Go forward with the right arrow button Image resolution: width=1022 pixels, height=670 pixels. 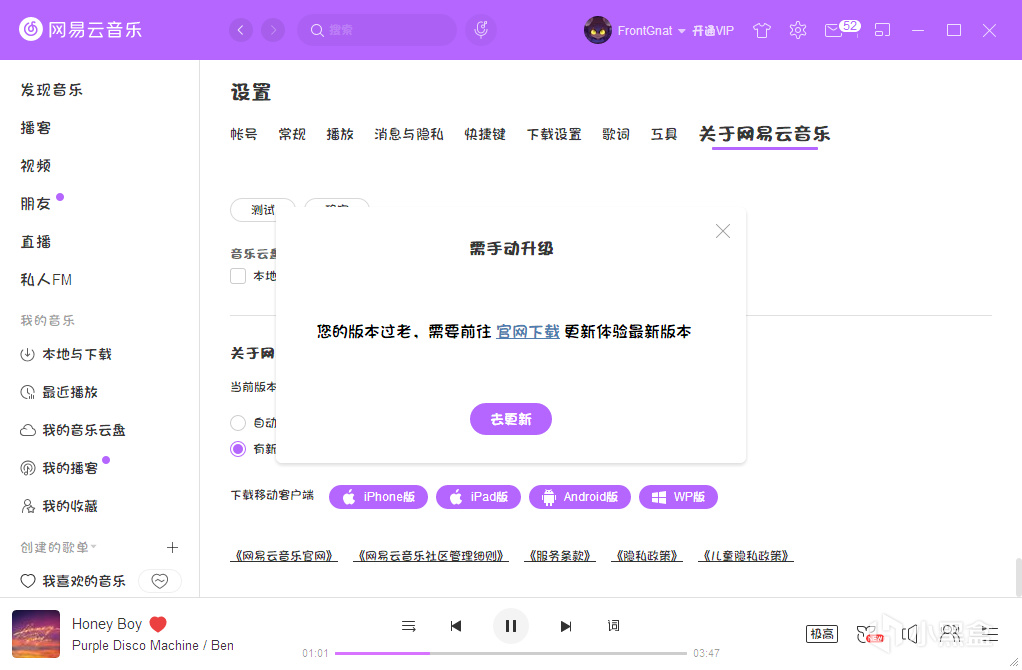[x=273, y=30]
